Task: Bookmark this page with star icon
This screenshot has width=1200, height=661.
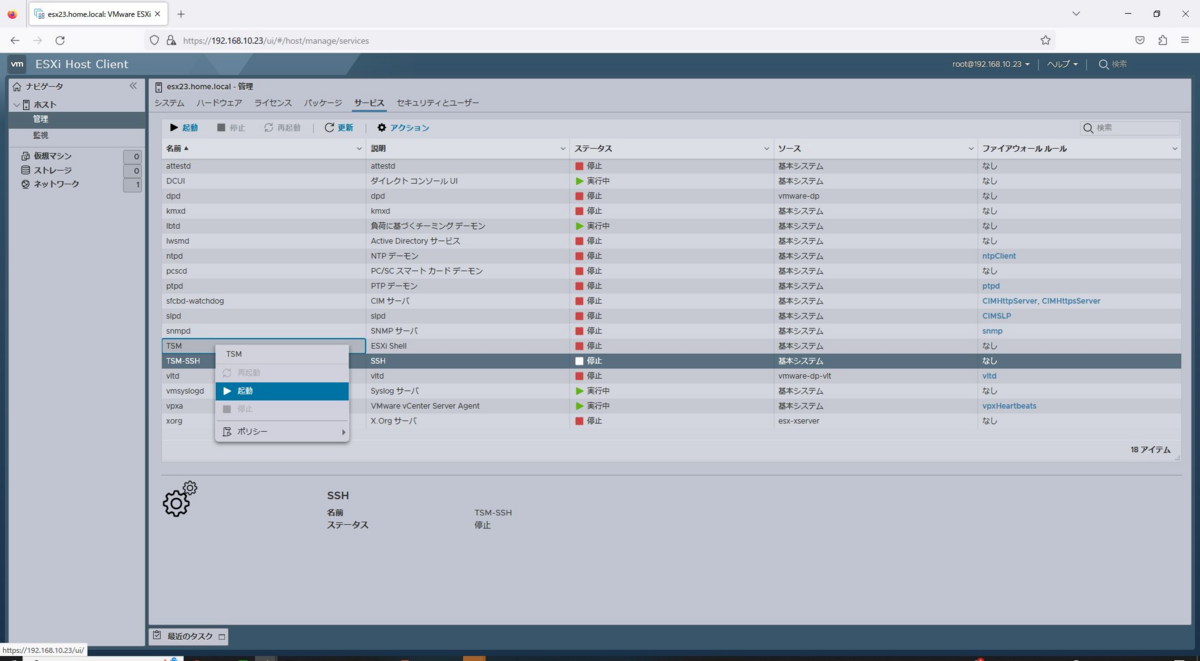Action: pos(1045,40)
